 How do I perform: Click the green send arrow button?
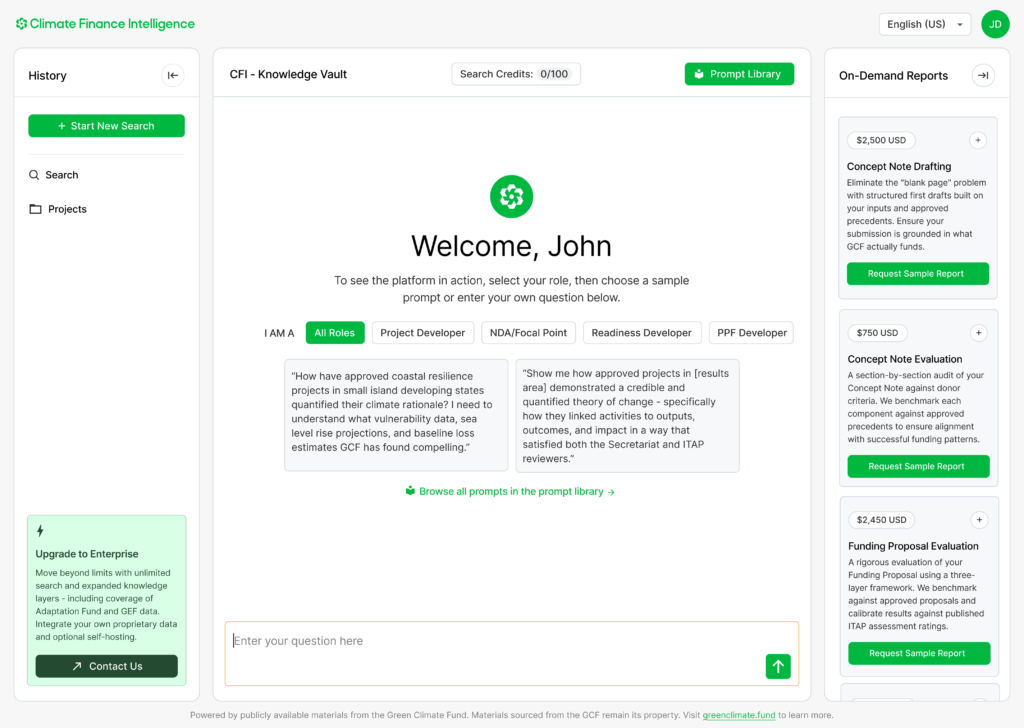778,666
